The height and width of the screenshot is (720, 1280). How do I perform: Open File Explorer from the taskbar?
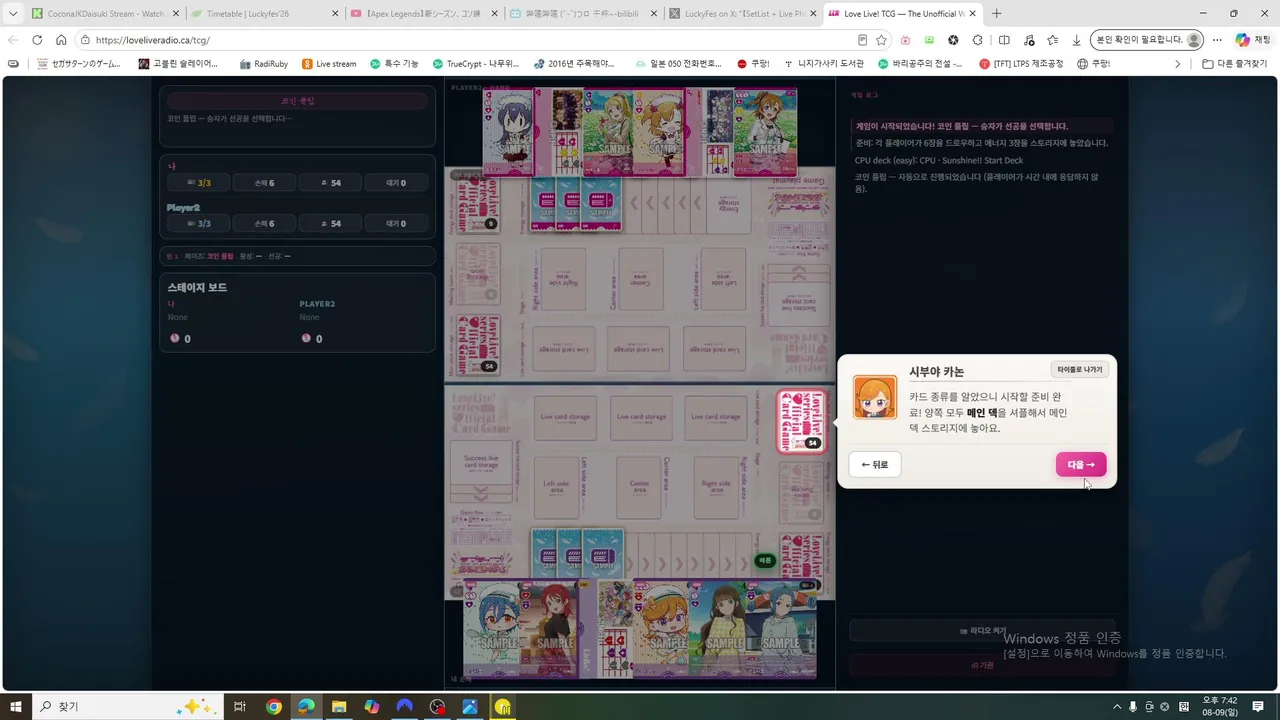point(339,707)
